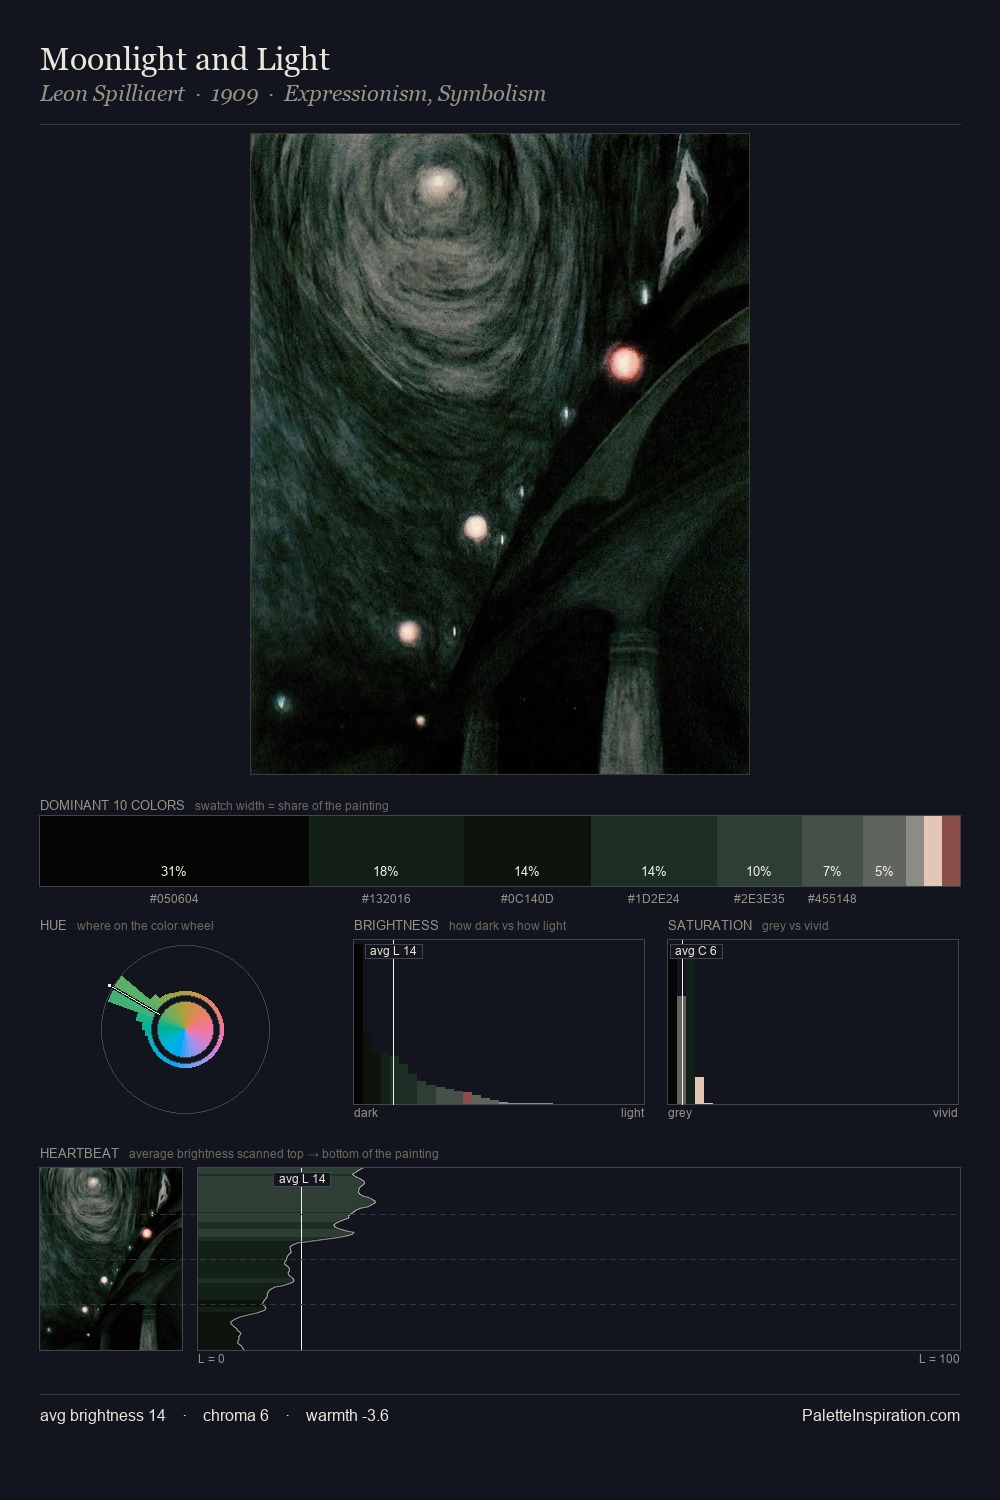Click 'grey vs vivid' caption
This screenshot has width=1000, height=1500.
pos(795,926)
